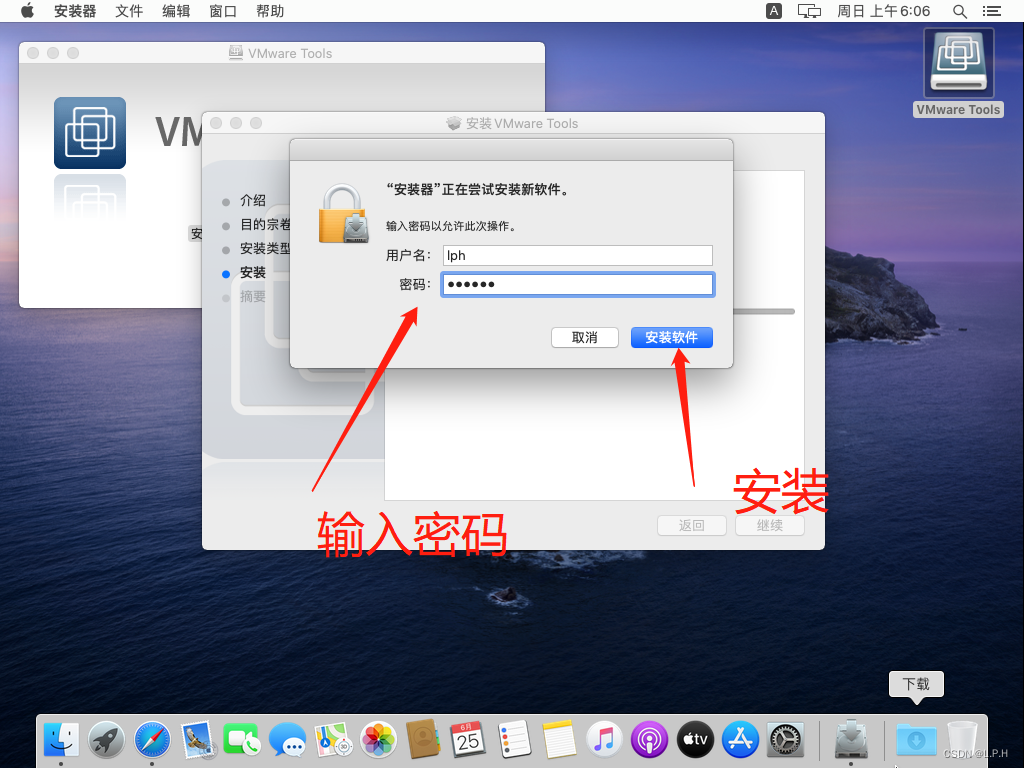Click the dialog heading “安装器”正在尝试安装新软件

coord(477,189)
